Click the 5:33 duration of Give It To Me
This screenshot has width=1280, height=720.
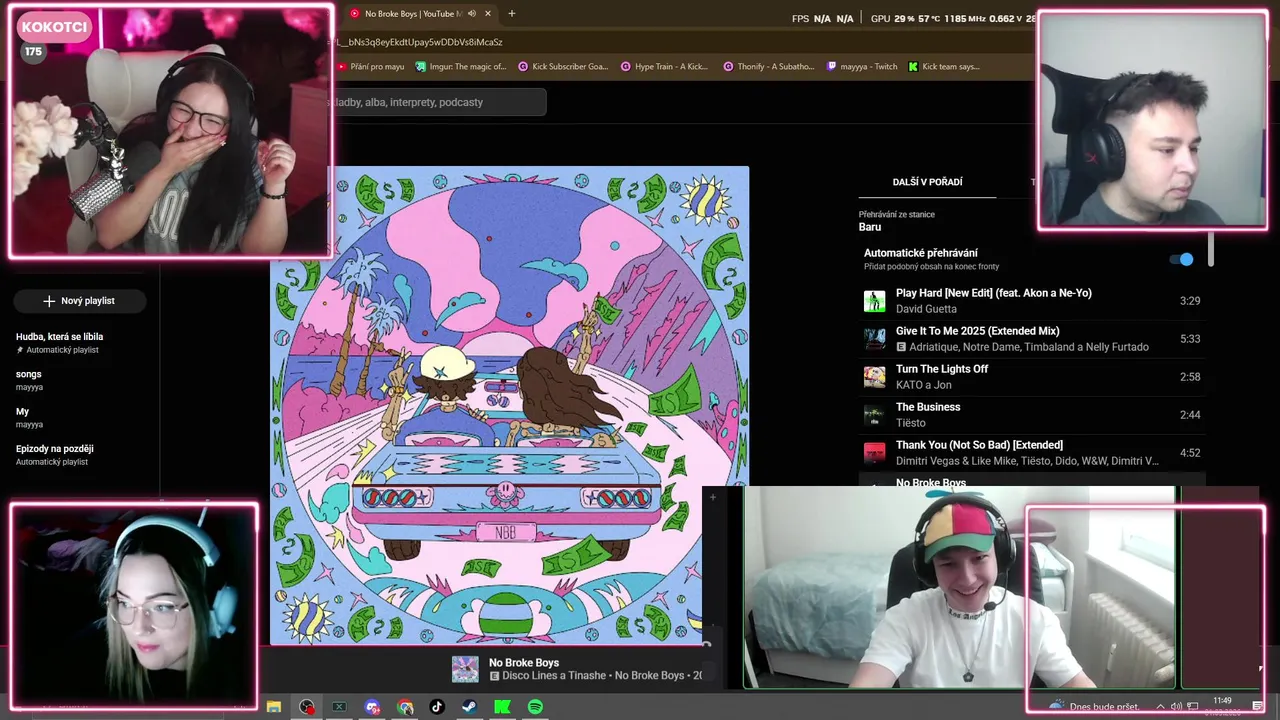click(x=1189, y=339)
